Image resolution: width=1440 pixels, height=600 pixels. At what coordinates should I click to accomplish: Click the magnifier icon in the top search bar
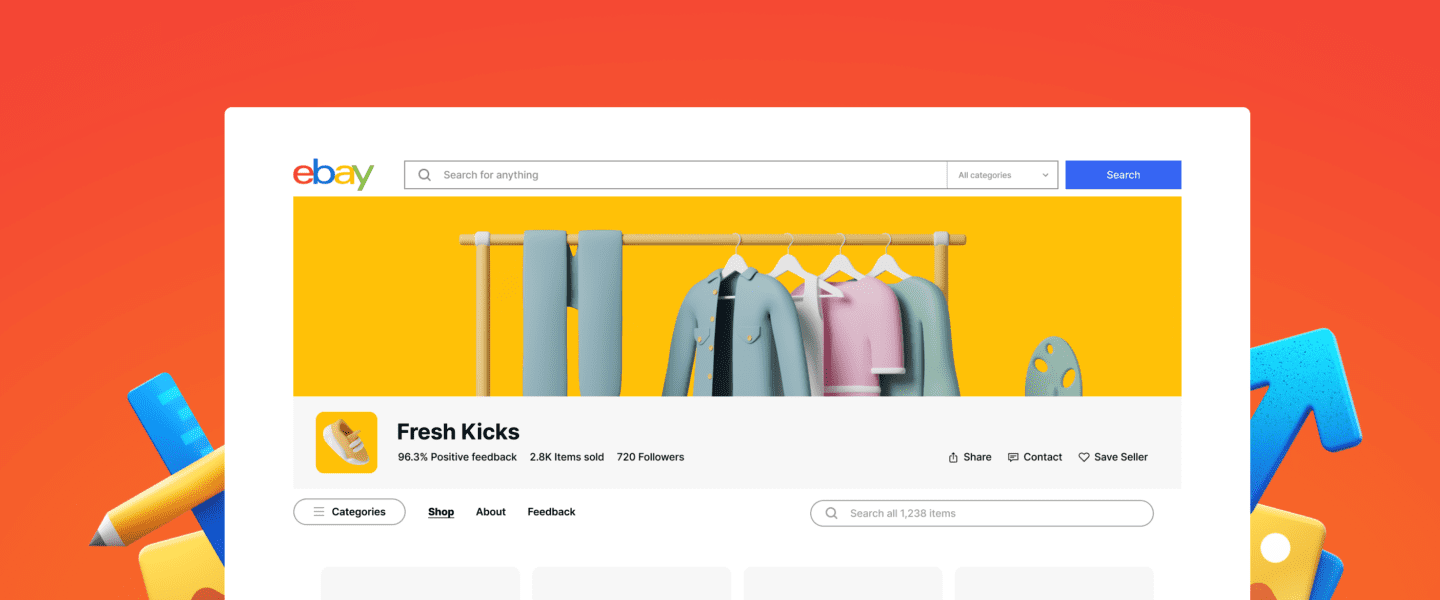pyautogui.click(x=424, y=175)
